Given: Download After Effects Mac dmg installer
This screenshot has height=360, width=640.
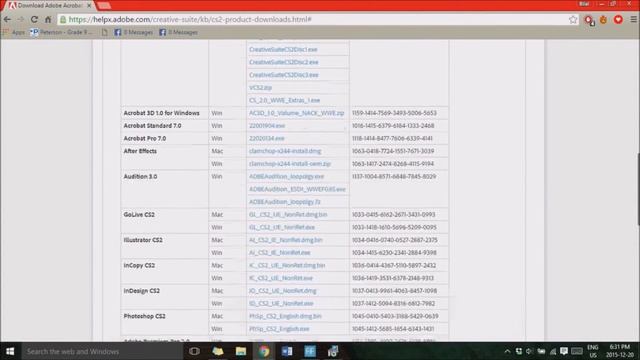Looking at the screenshot, I should (285, 151).
